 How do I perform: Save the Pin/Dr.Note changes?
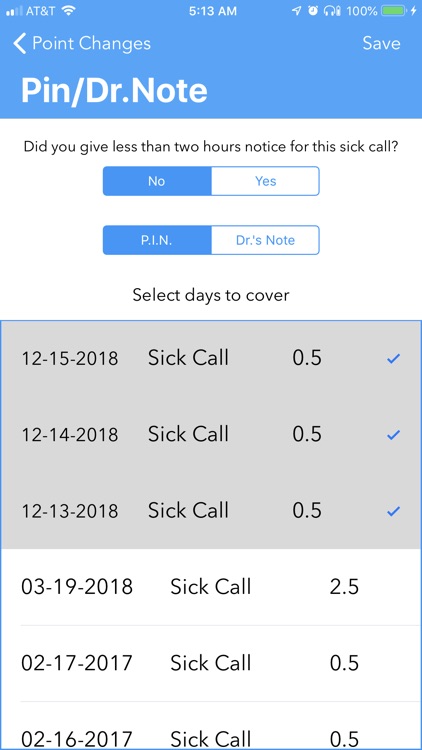(381, 44)
